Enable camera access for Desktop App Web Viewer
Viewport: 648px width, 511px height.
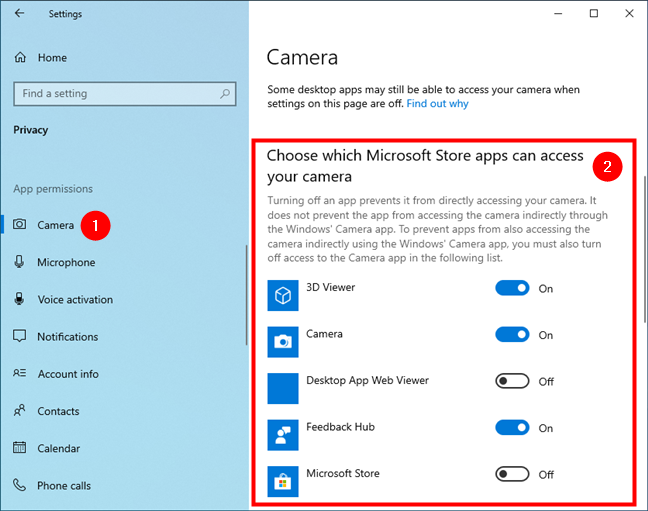click(512, 381)
